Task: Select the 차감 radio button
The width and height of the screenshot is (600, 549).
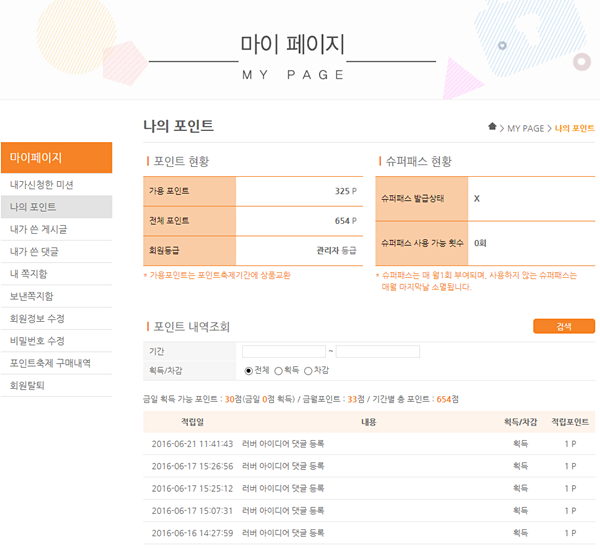Action: pyautogui.click(x=309, y=370)
